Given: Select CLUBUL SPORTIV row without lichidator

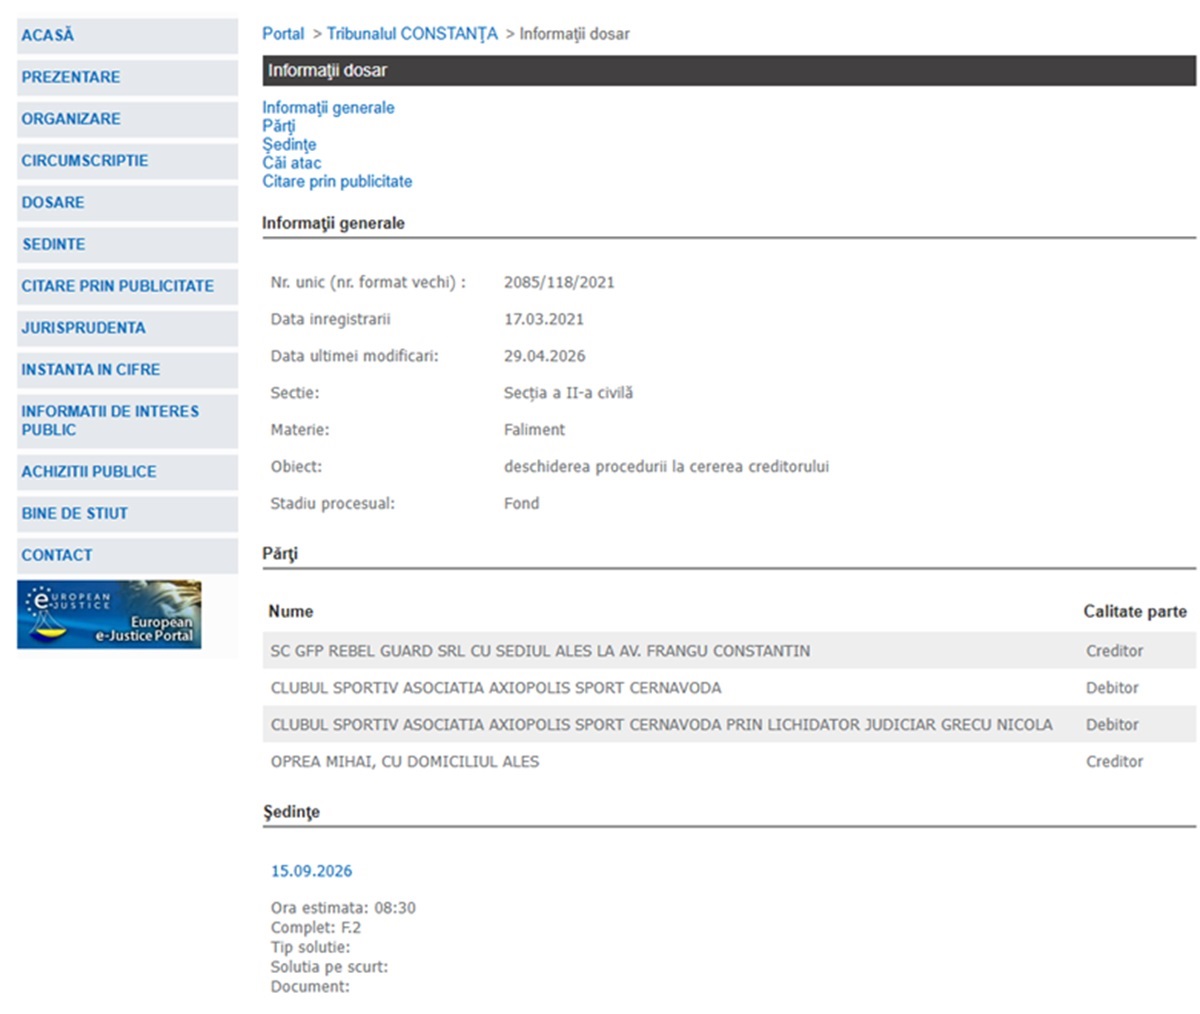Looking at the screenshot, I should [x=729, y=688].
